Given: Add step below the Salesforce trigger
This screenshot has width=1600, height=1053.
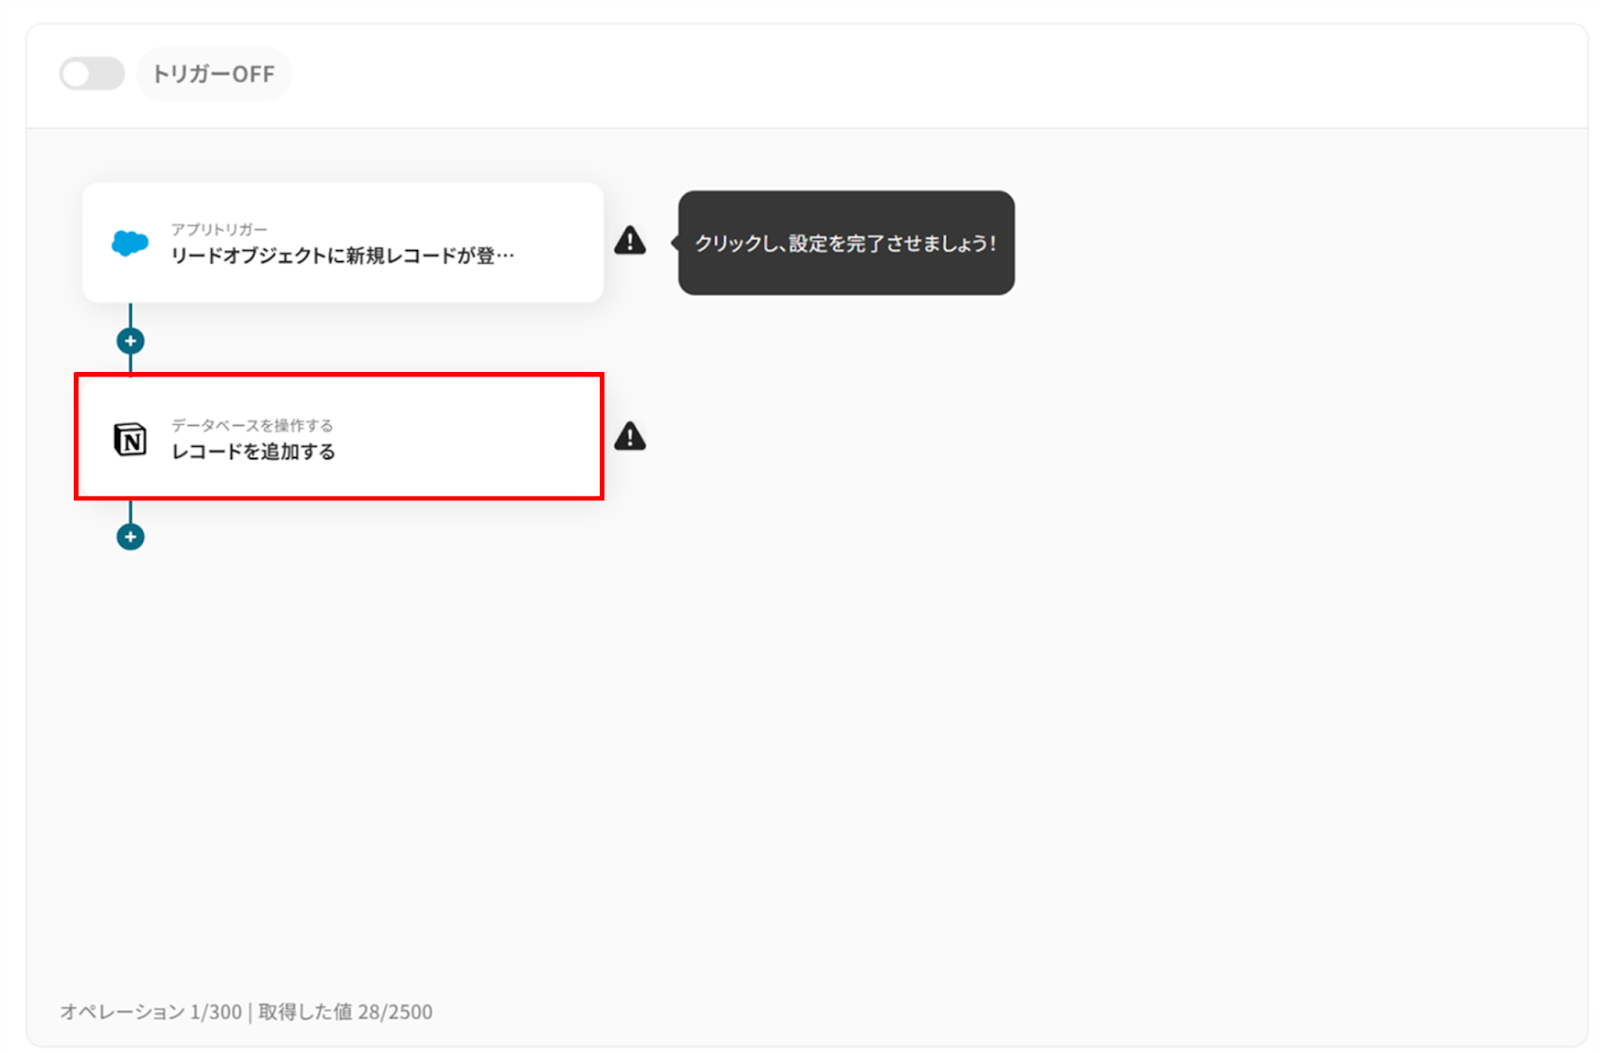Looking at the screenshot, I should click(130, 341).
